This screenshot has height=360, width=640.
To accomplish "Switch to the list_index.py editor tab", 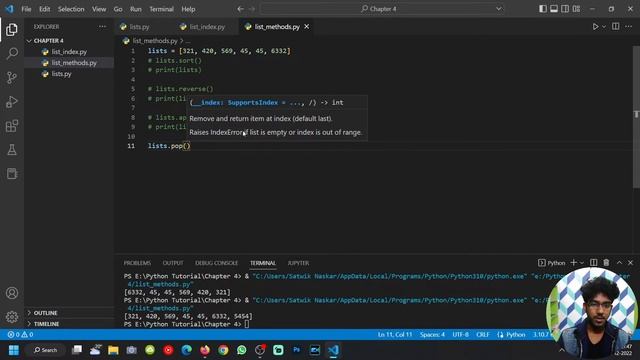I will point(207,27).
